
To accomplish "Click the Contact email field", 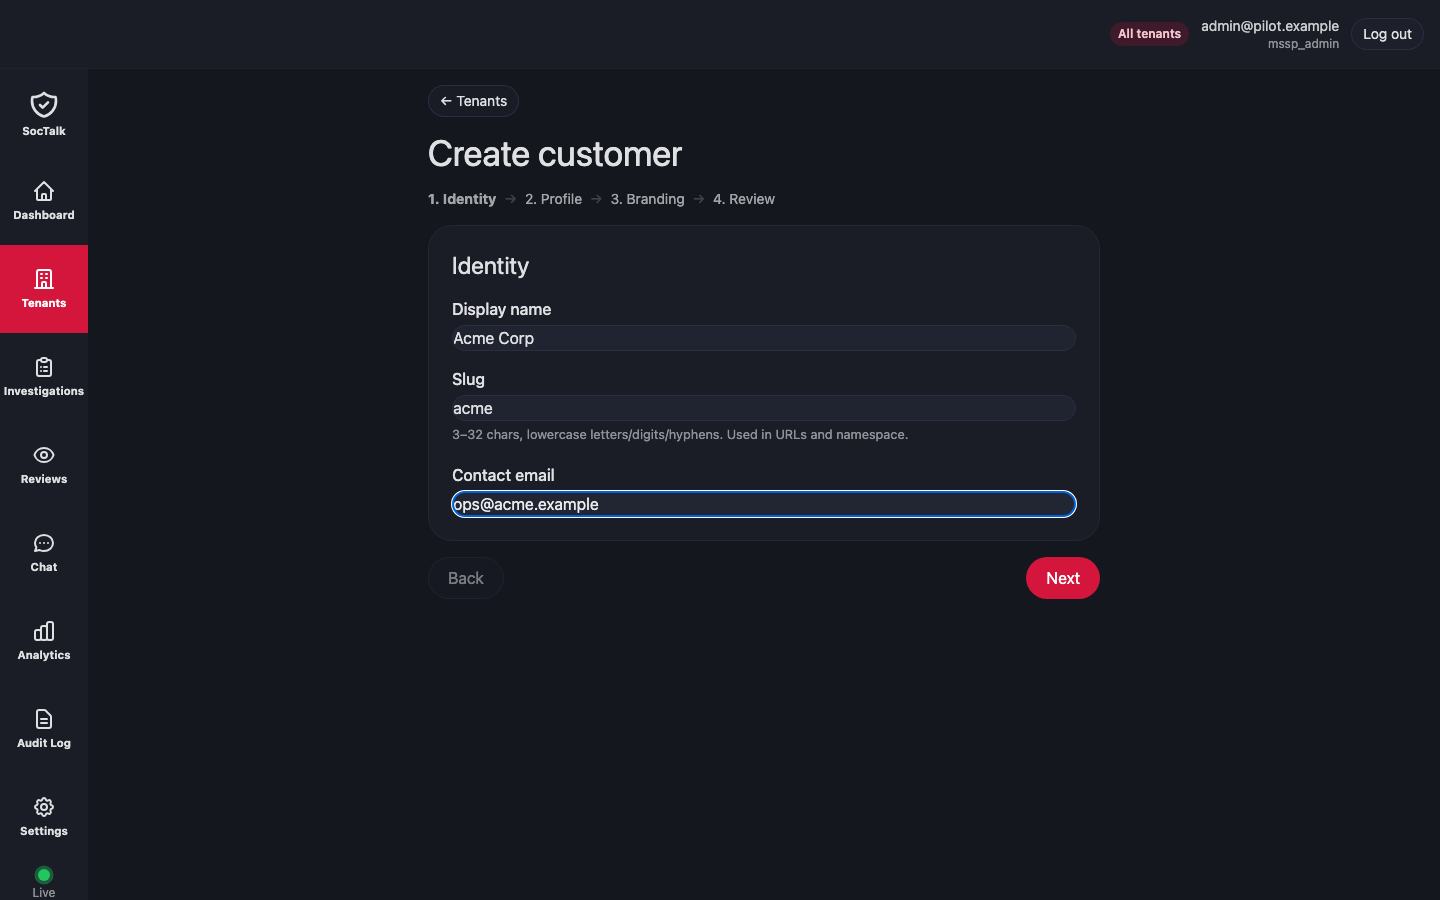I will [x=764, y=504].
